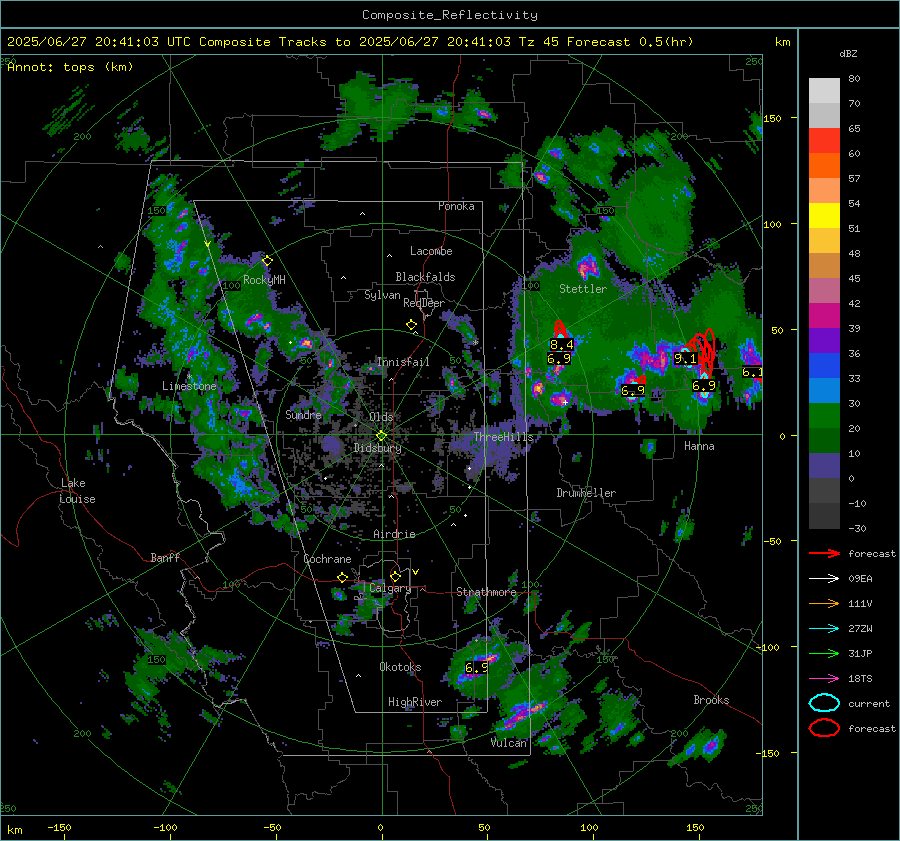
Task: Click the red forecast ellipse legend icon
Action: click(x=824, y=728)
